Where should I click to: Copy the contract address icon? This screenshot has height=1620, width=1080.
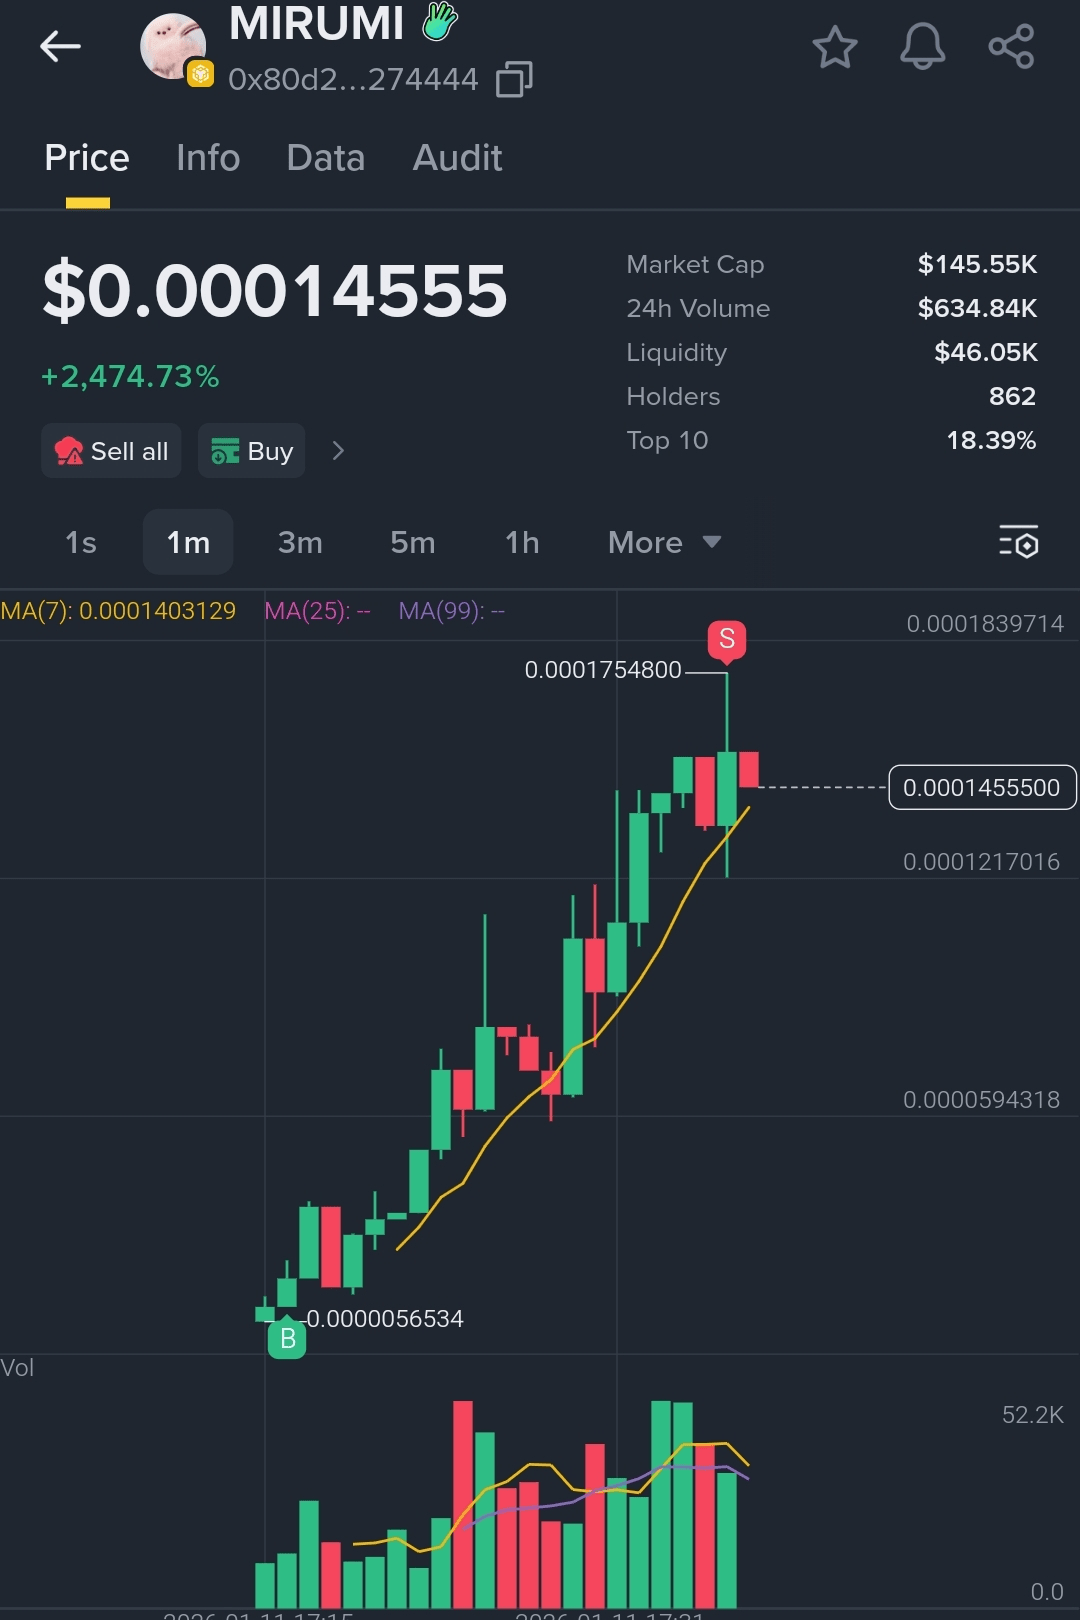pyautogui.click(x=514, y=79)
